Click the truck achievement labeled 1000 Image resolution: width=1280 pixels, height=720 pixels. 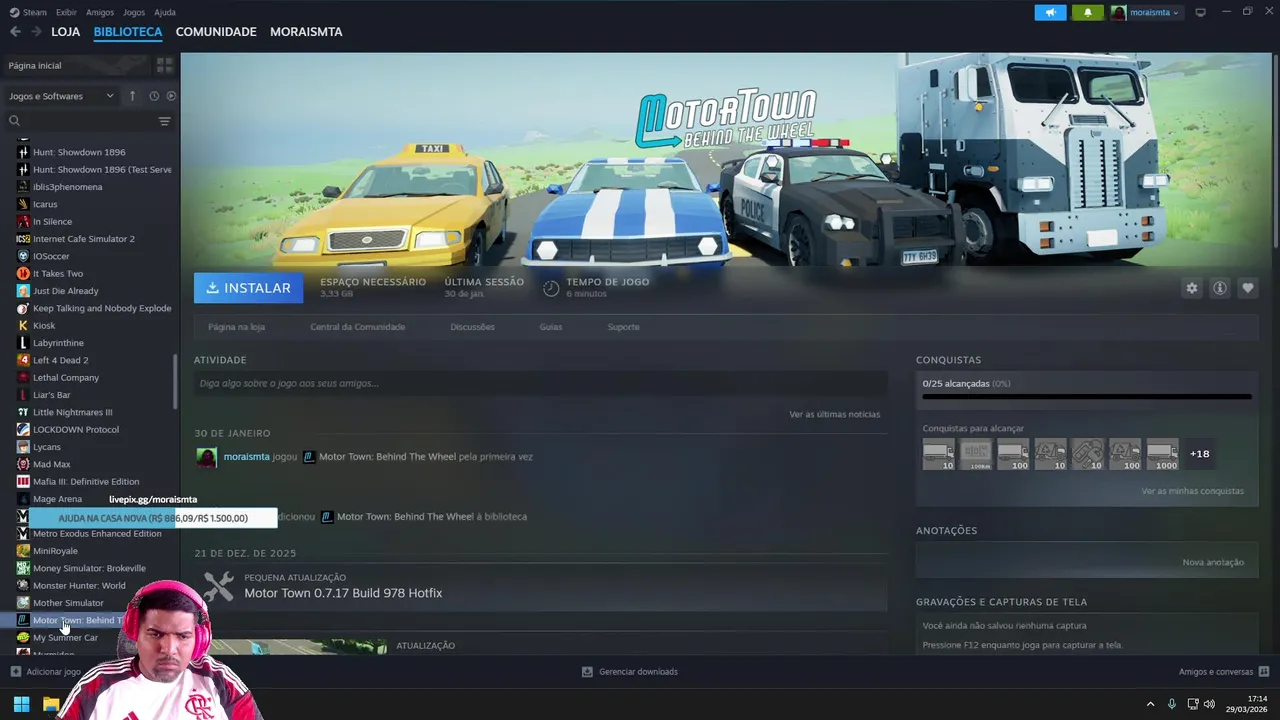click(1162, 454)
